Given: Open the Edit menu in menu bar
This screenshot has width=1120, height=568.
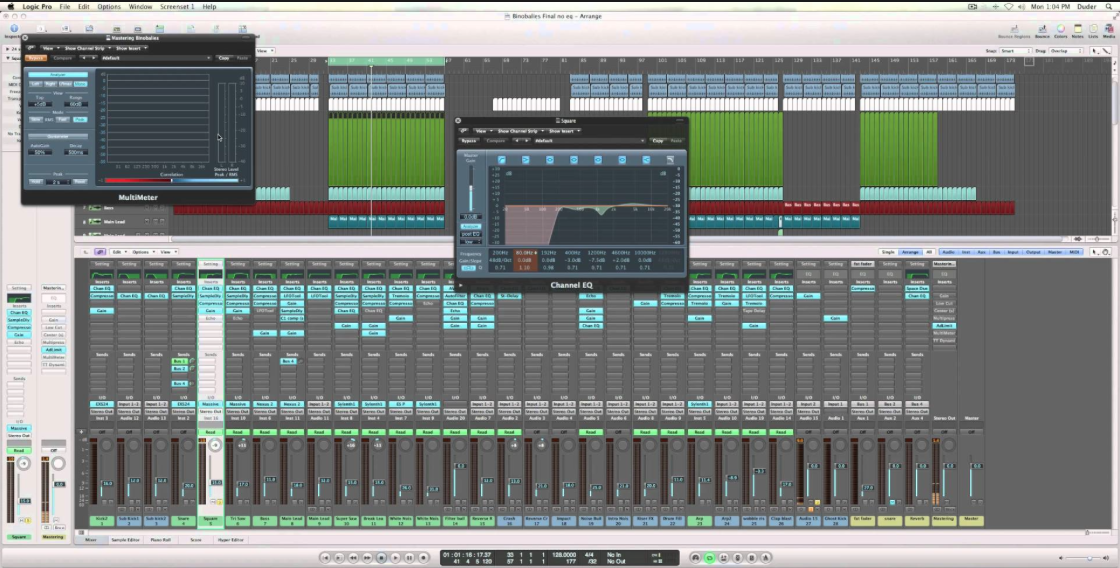Looking at the screenshot, I should point(84,6).
